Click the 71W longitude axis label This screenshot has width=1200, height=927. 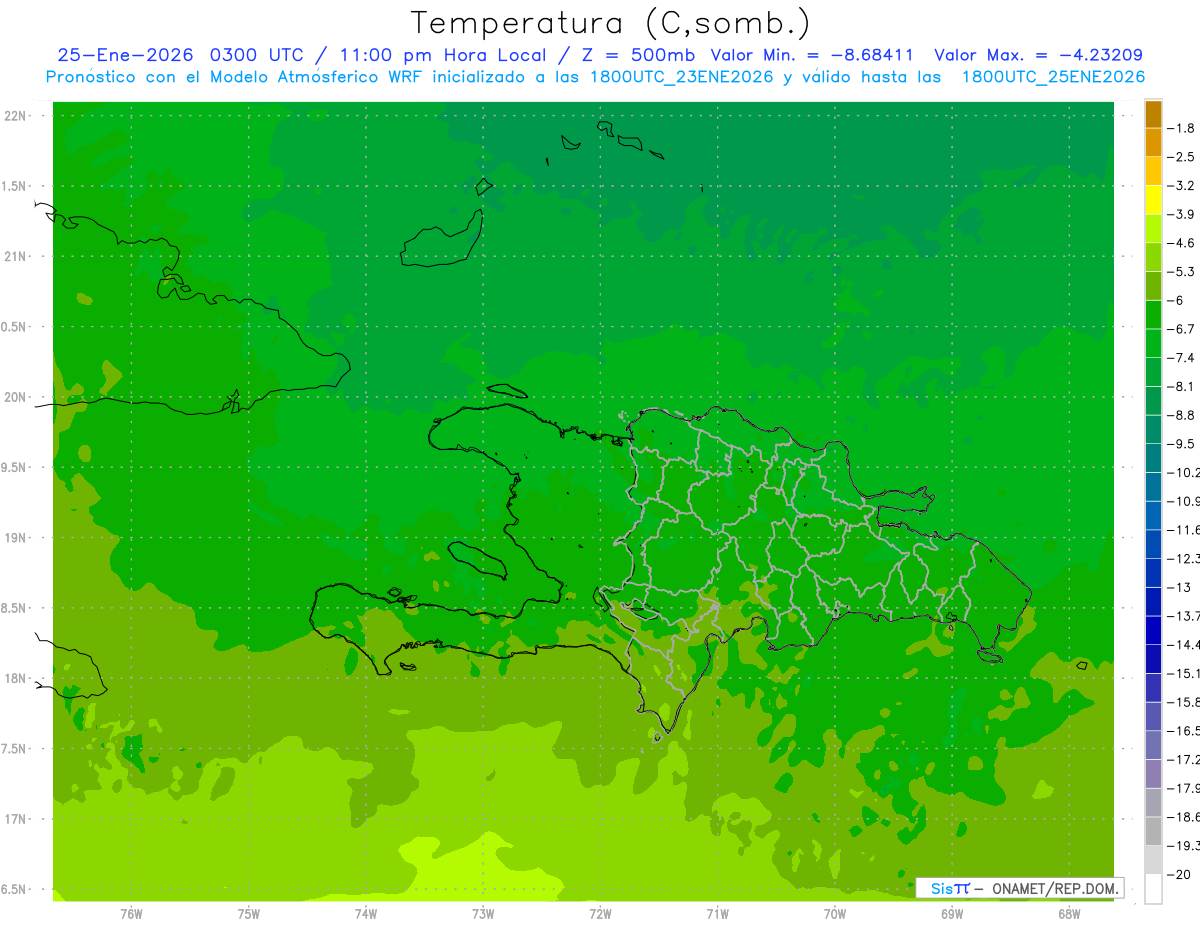click(x=717, y=913)
